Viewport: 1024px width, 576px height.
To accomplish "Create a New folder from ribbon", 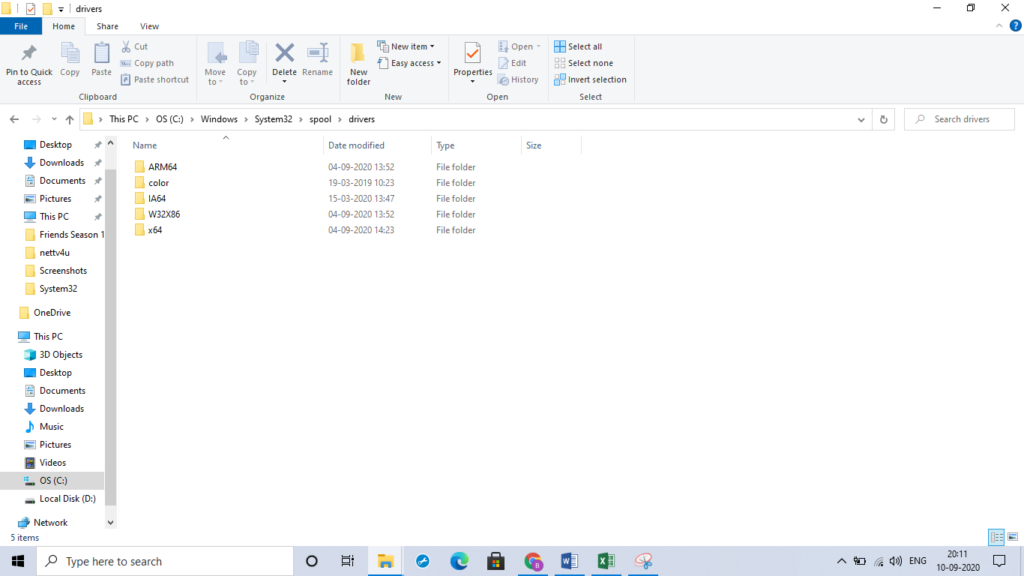I will click(x=358, y=62).
